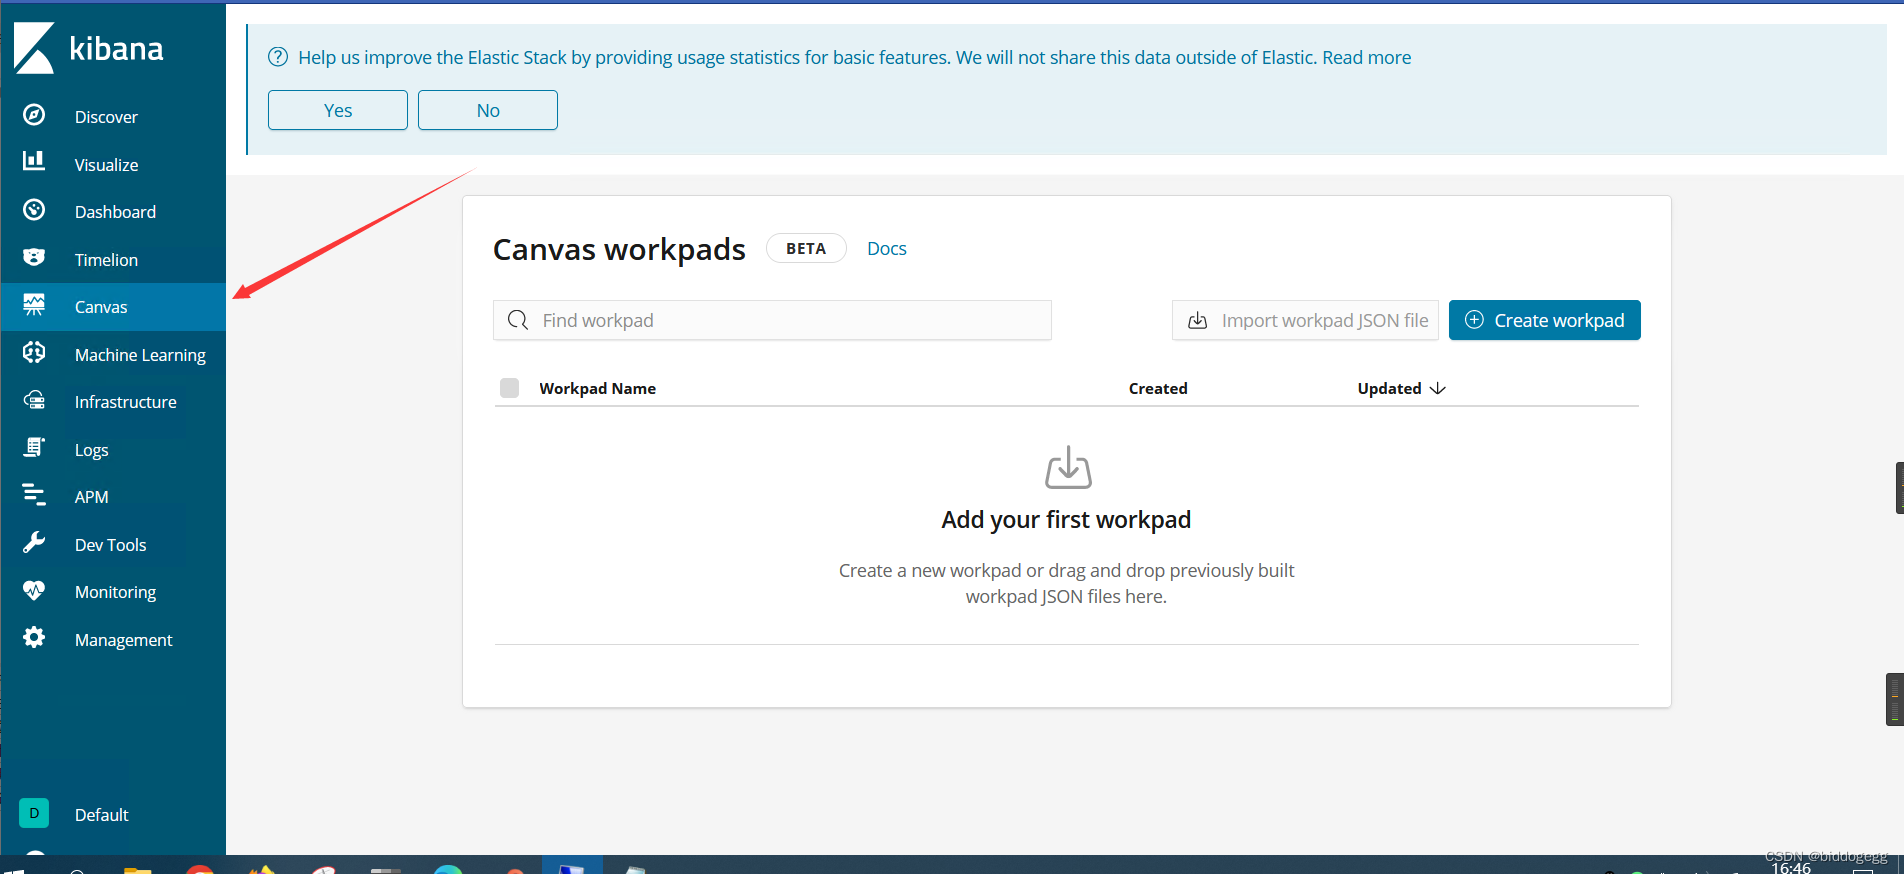Image resolution: width=1904 pixels, height=874 pixels.
Task: Sort by Workpad Name column
Action: [x=597, y=388]
